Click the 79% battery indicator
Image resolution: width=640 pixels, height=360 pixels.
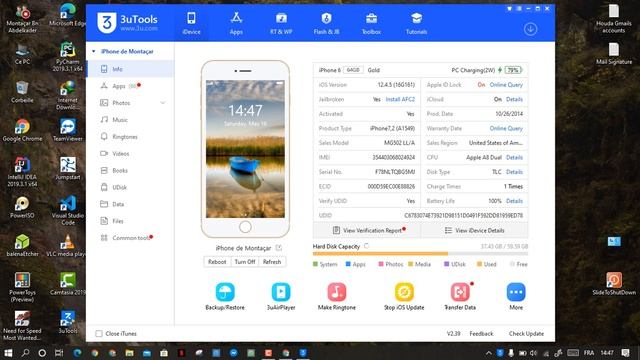pos(513,70)
